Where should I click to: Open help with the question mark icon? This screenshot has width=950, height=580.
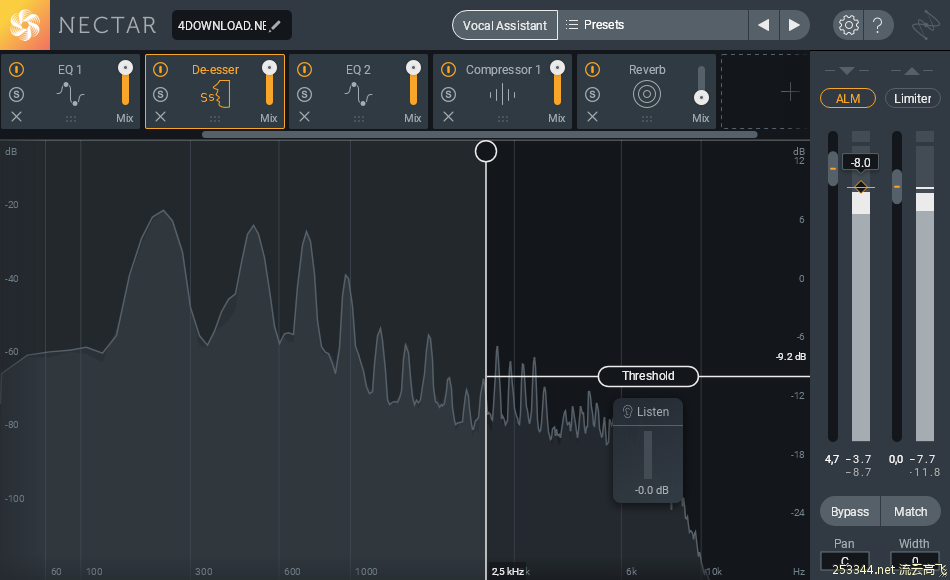pos(877,25)
